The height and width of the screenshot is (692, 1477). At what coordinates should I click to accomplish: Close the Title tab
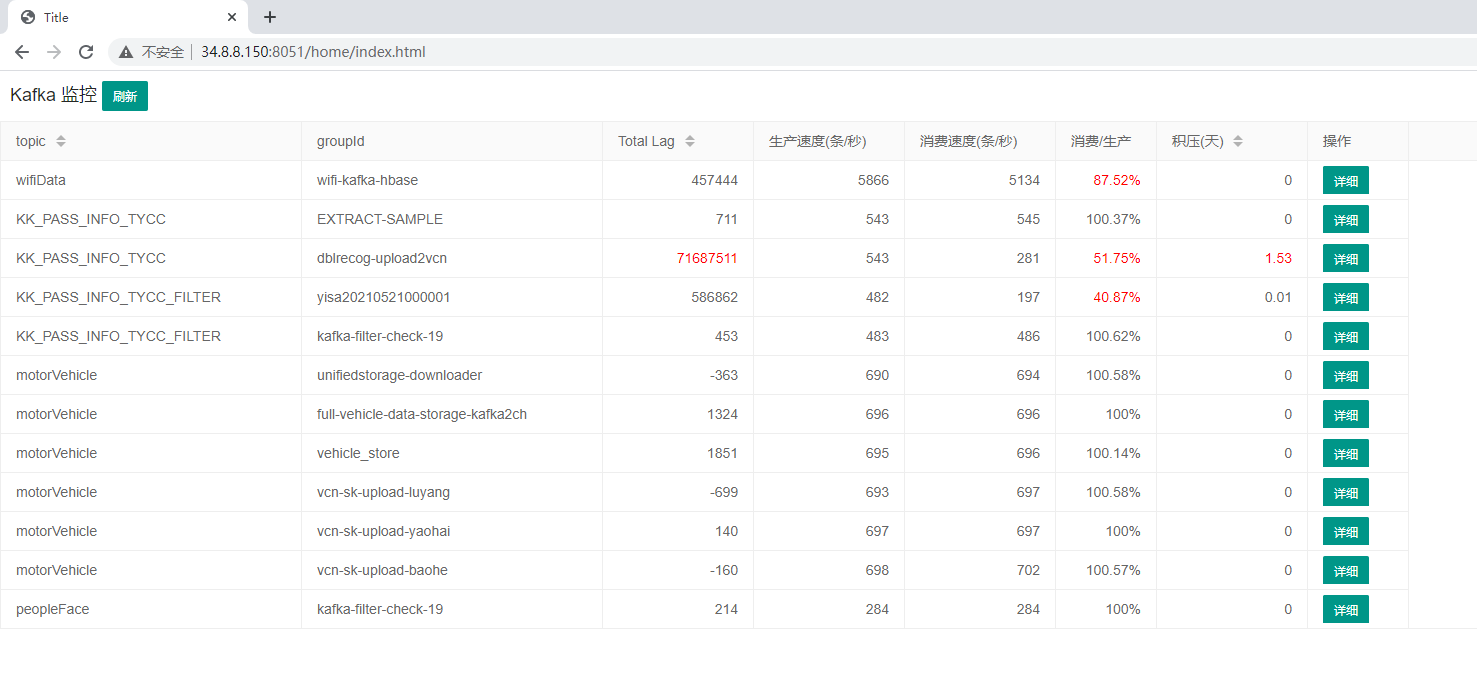click(232, 17)
